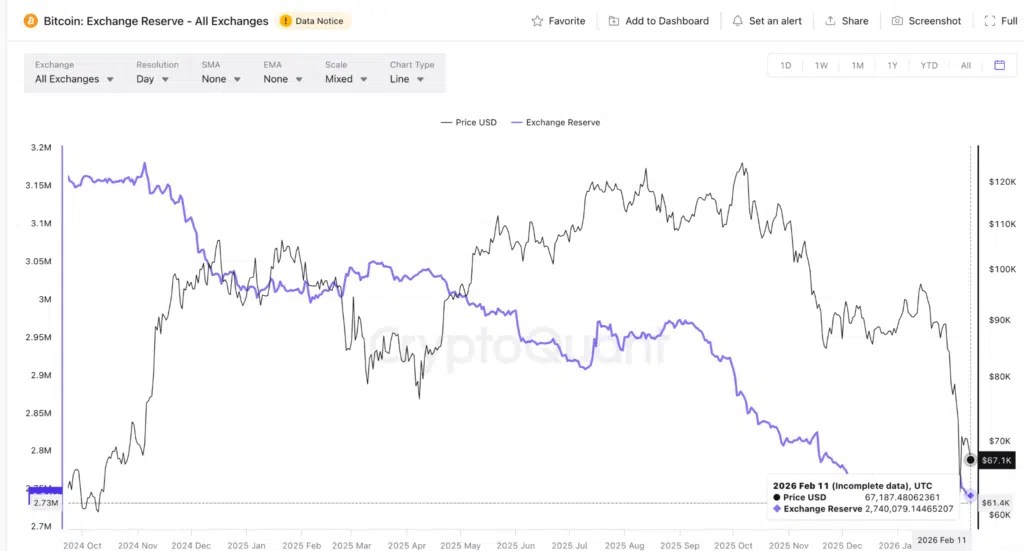
Task: Open the Resolution Day dropdown
Action: pyautogui.click(x=153, y=79)
